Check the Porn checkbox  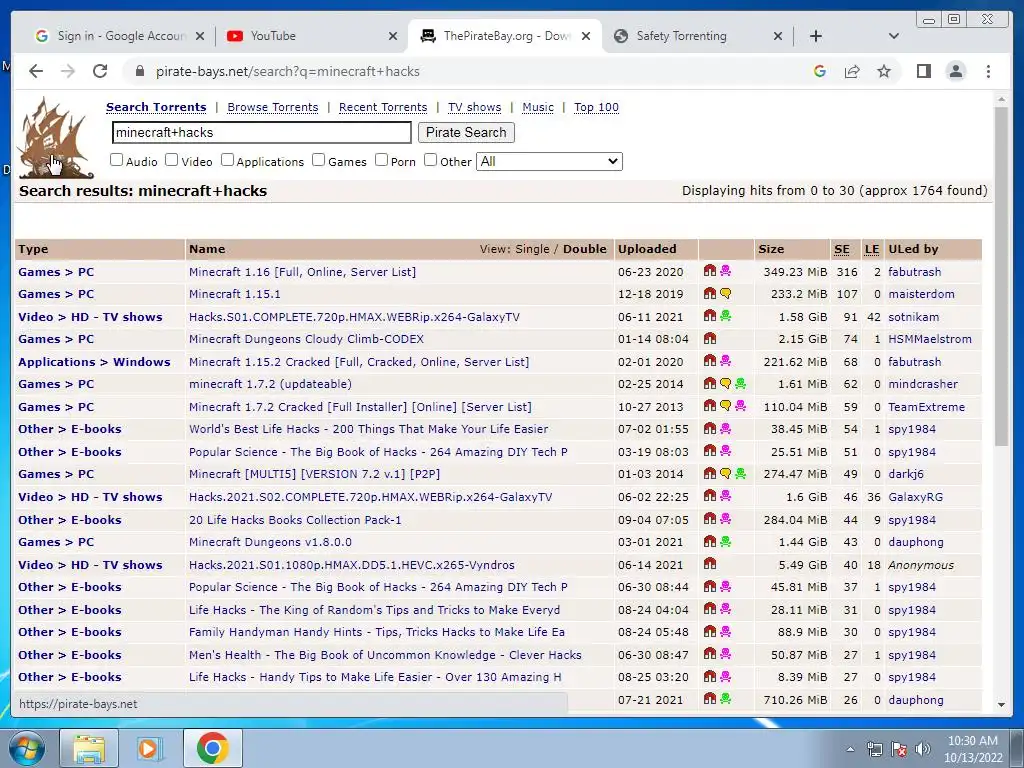(381, 160)
